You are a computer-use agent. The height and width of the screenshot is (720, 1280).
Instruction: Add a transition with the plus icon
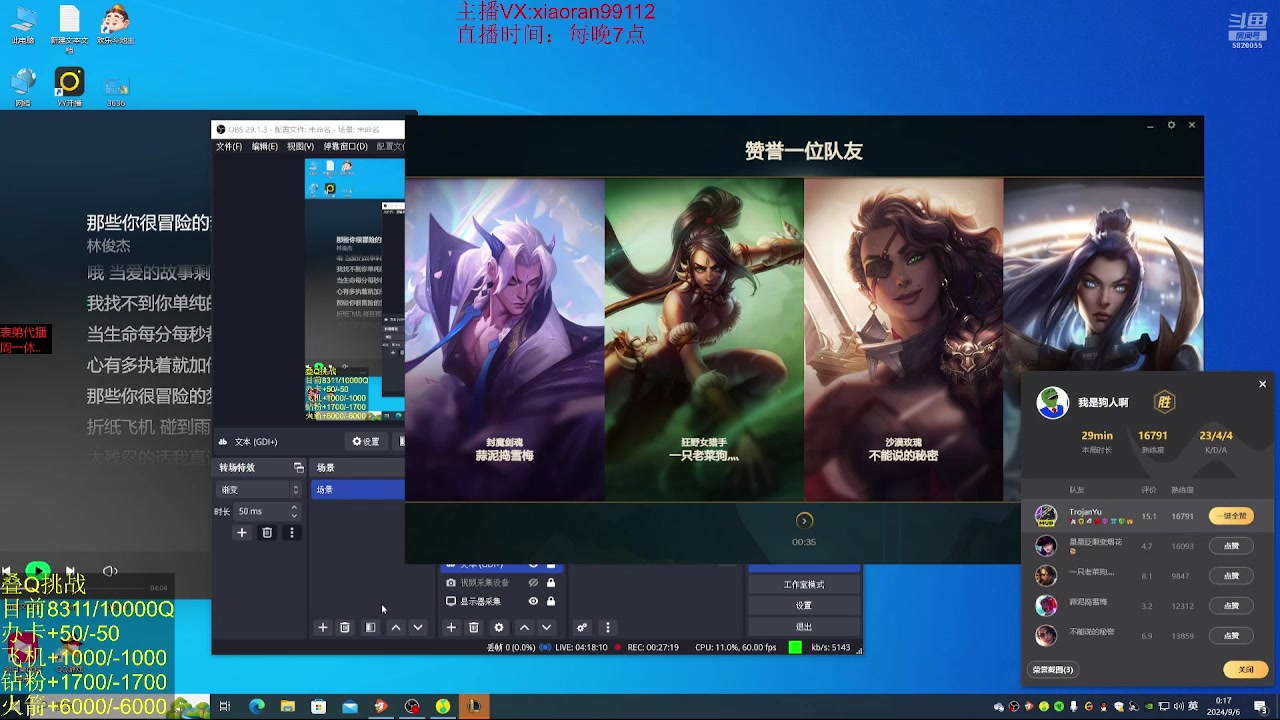click(241, 533)
